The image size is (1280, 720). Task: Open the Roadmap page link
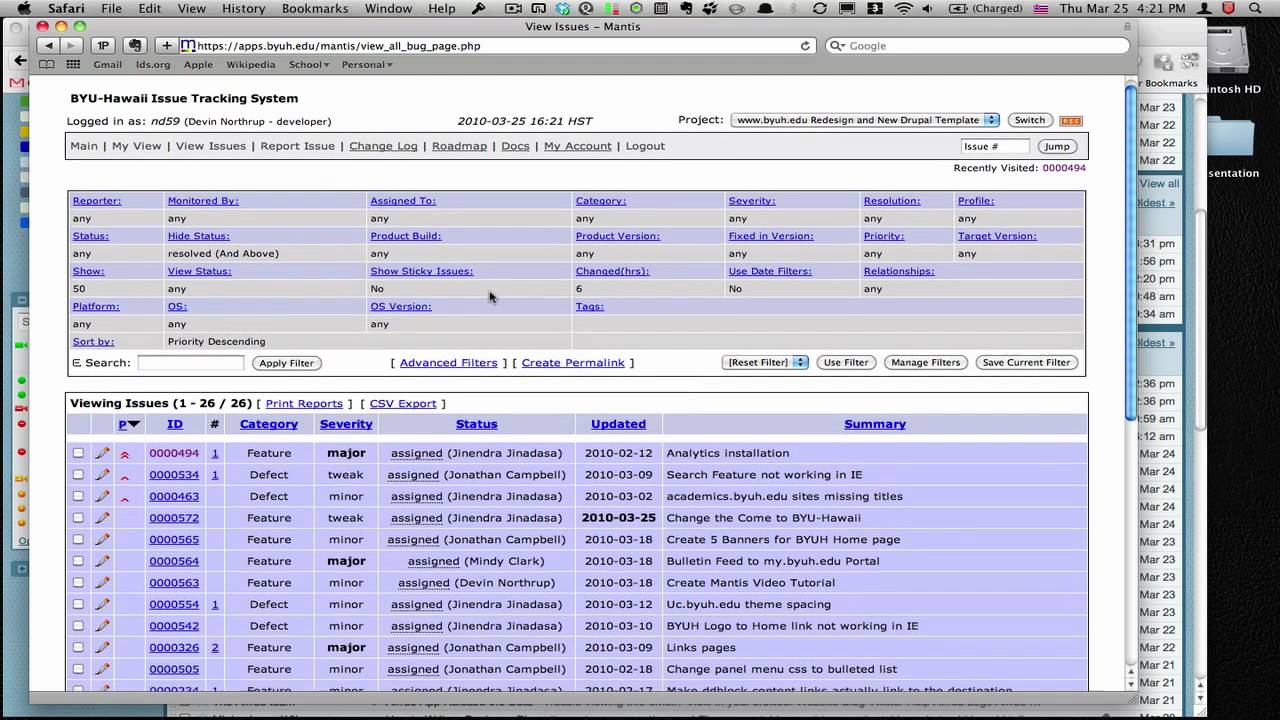[459, 146]
